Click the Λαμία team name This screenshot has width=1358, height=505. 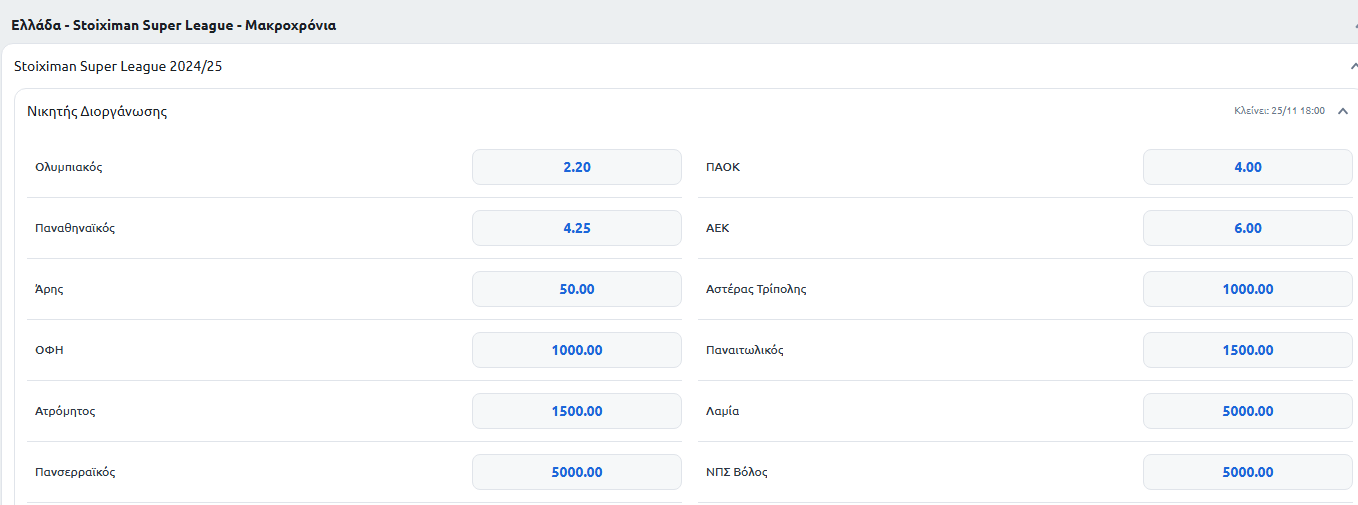723,411
